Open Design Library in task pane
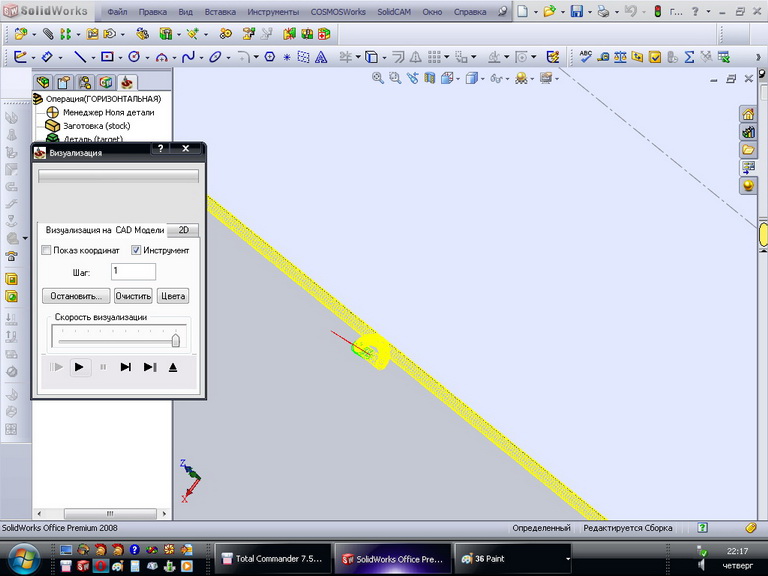Viewport: 768px width, 576px height. pyautogui.click(x=748, y=132)
